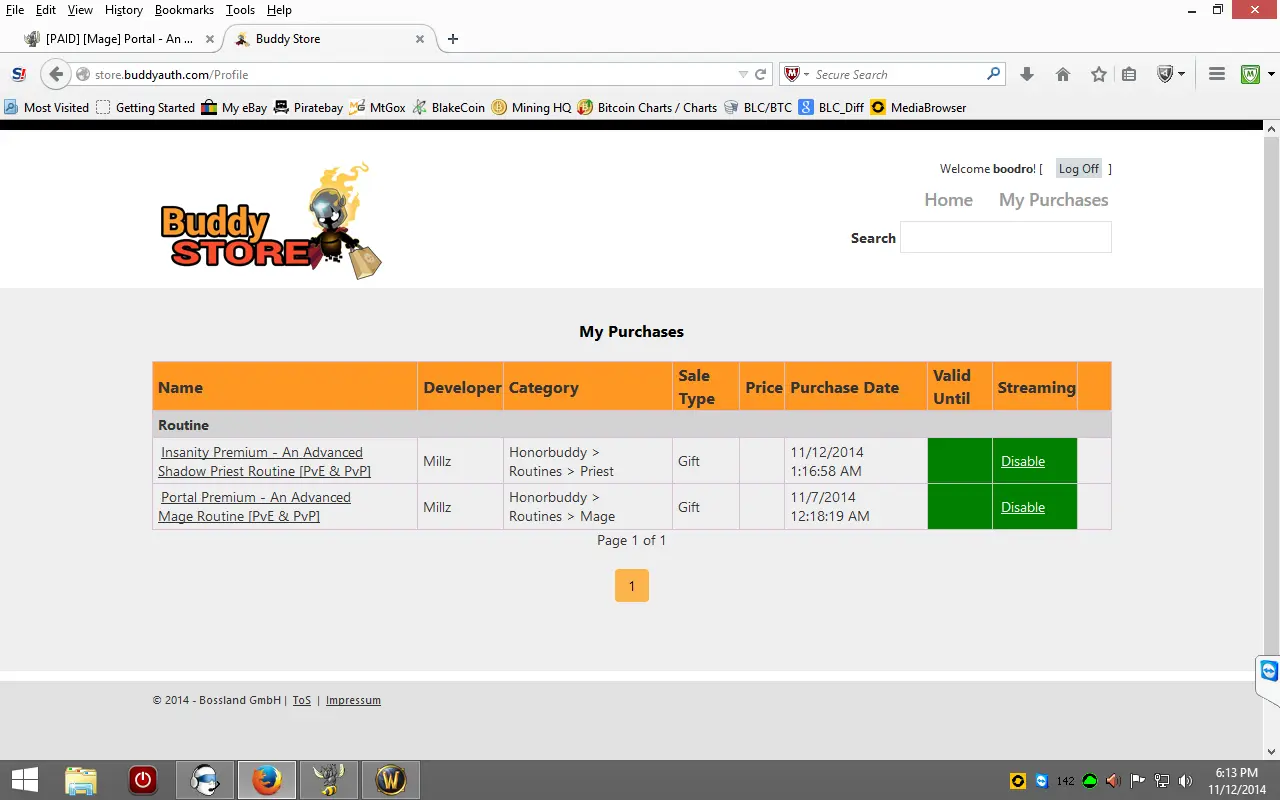Open the downloads arrow in Firefox toolbar
1280x800 pixels.
[x=1027, y=74]
